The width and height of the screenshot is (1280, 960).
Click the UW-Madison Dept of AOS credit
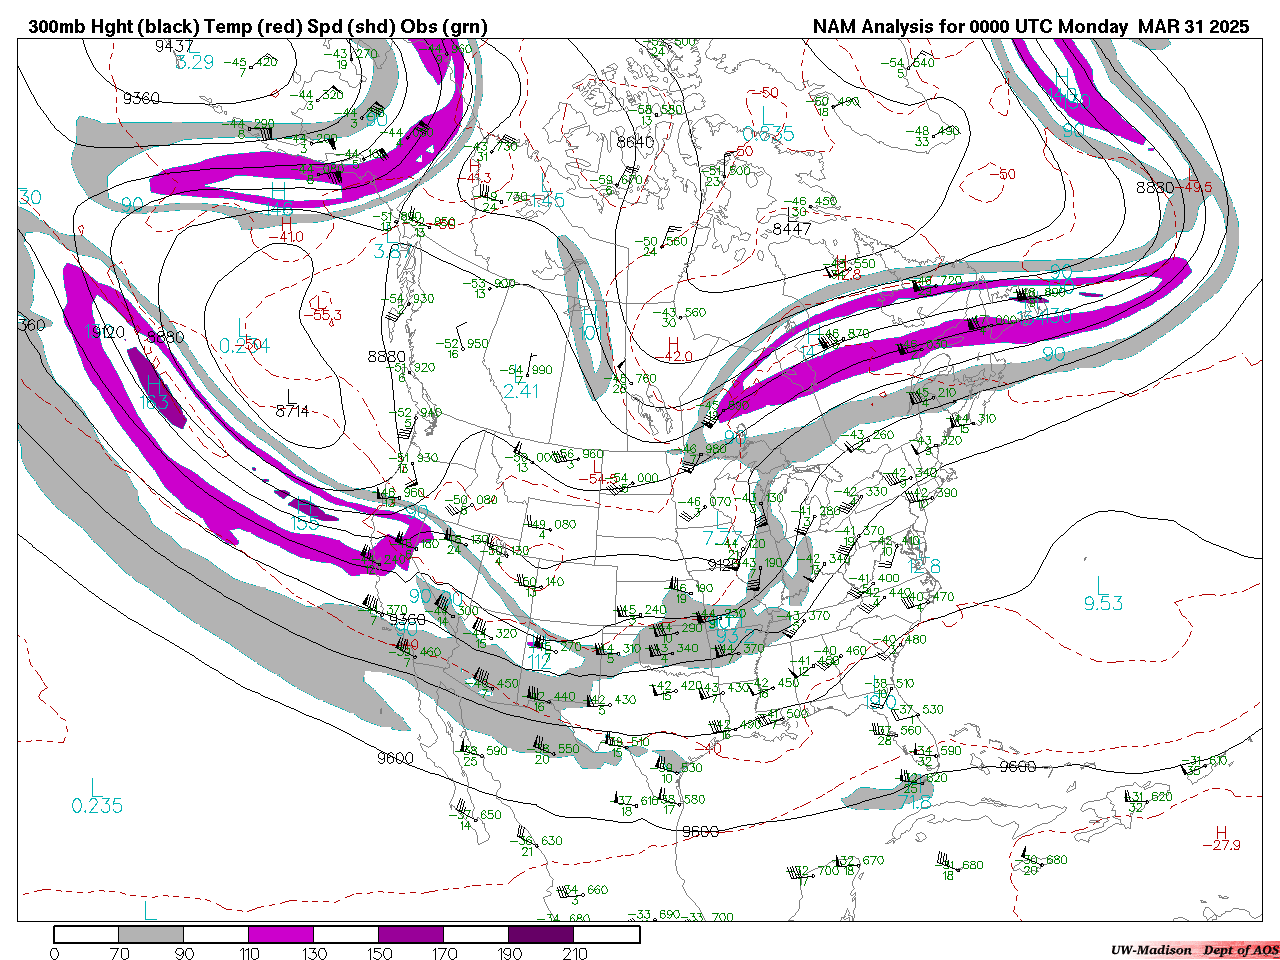pos(1194,949)
